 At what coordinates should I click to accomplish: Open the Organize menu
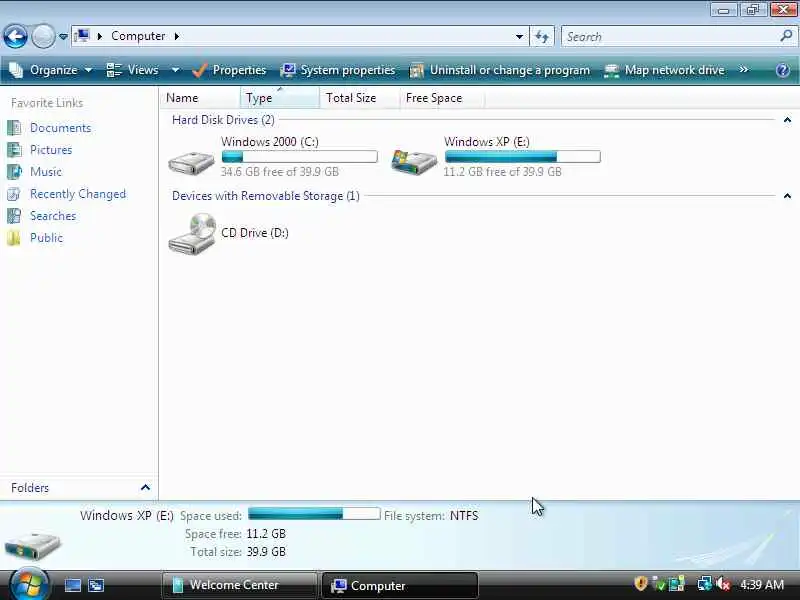pos(51,70)
